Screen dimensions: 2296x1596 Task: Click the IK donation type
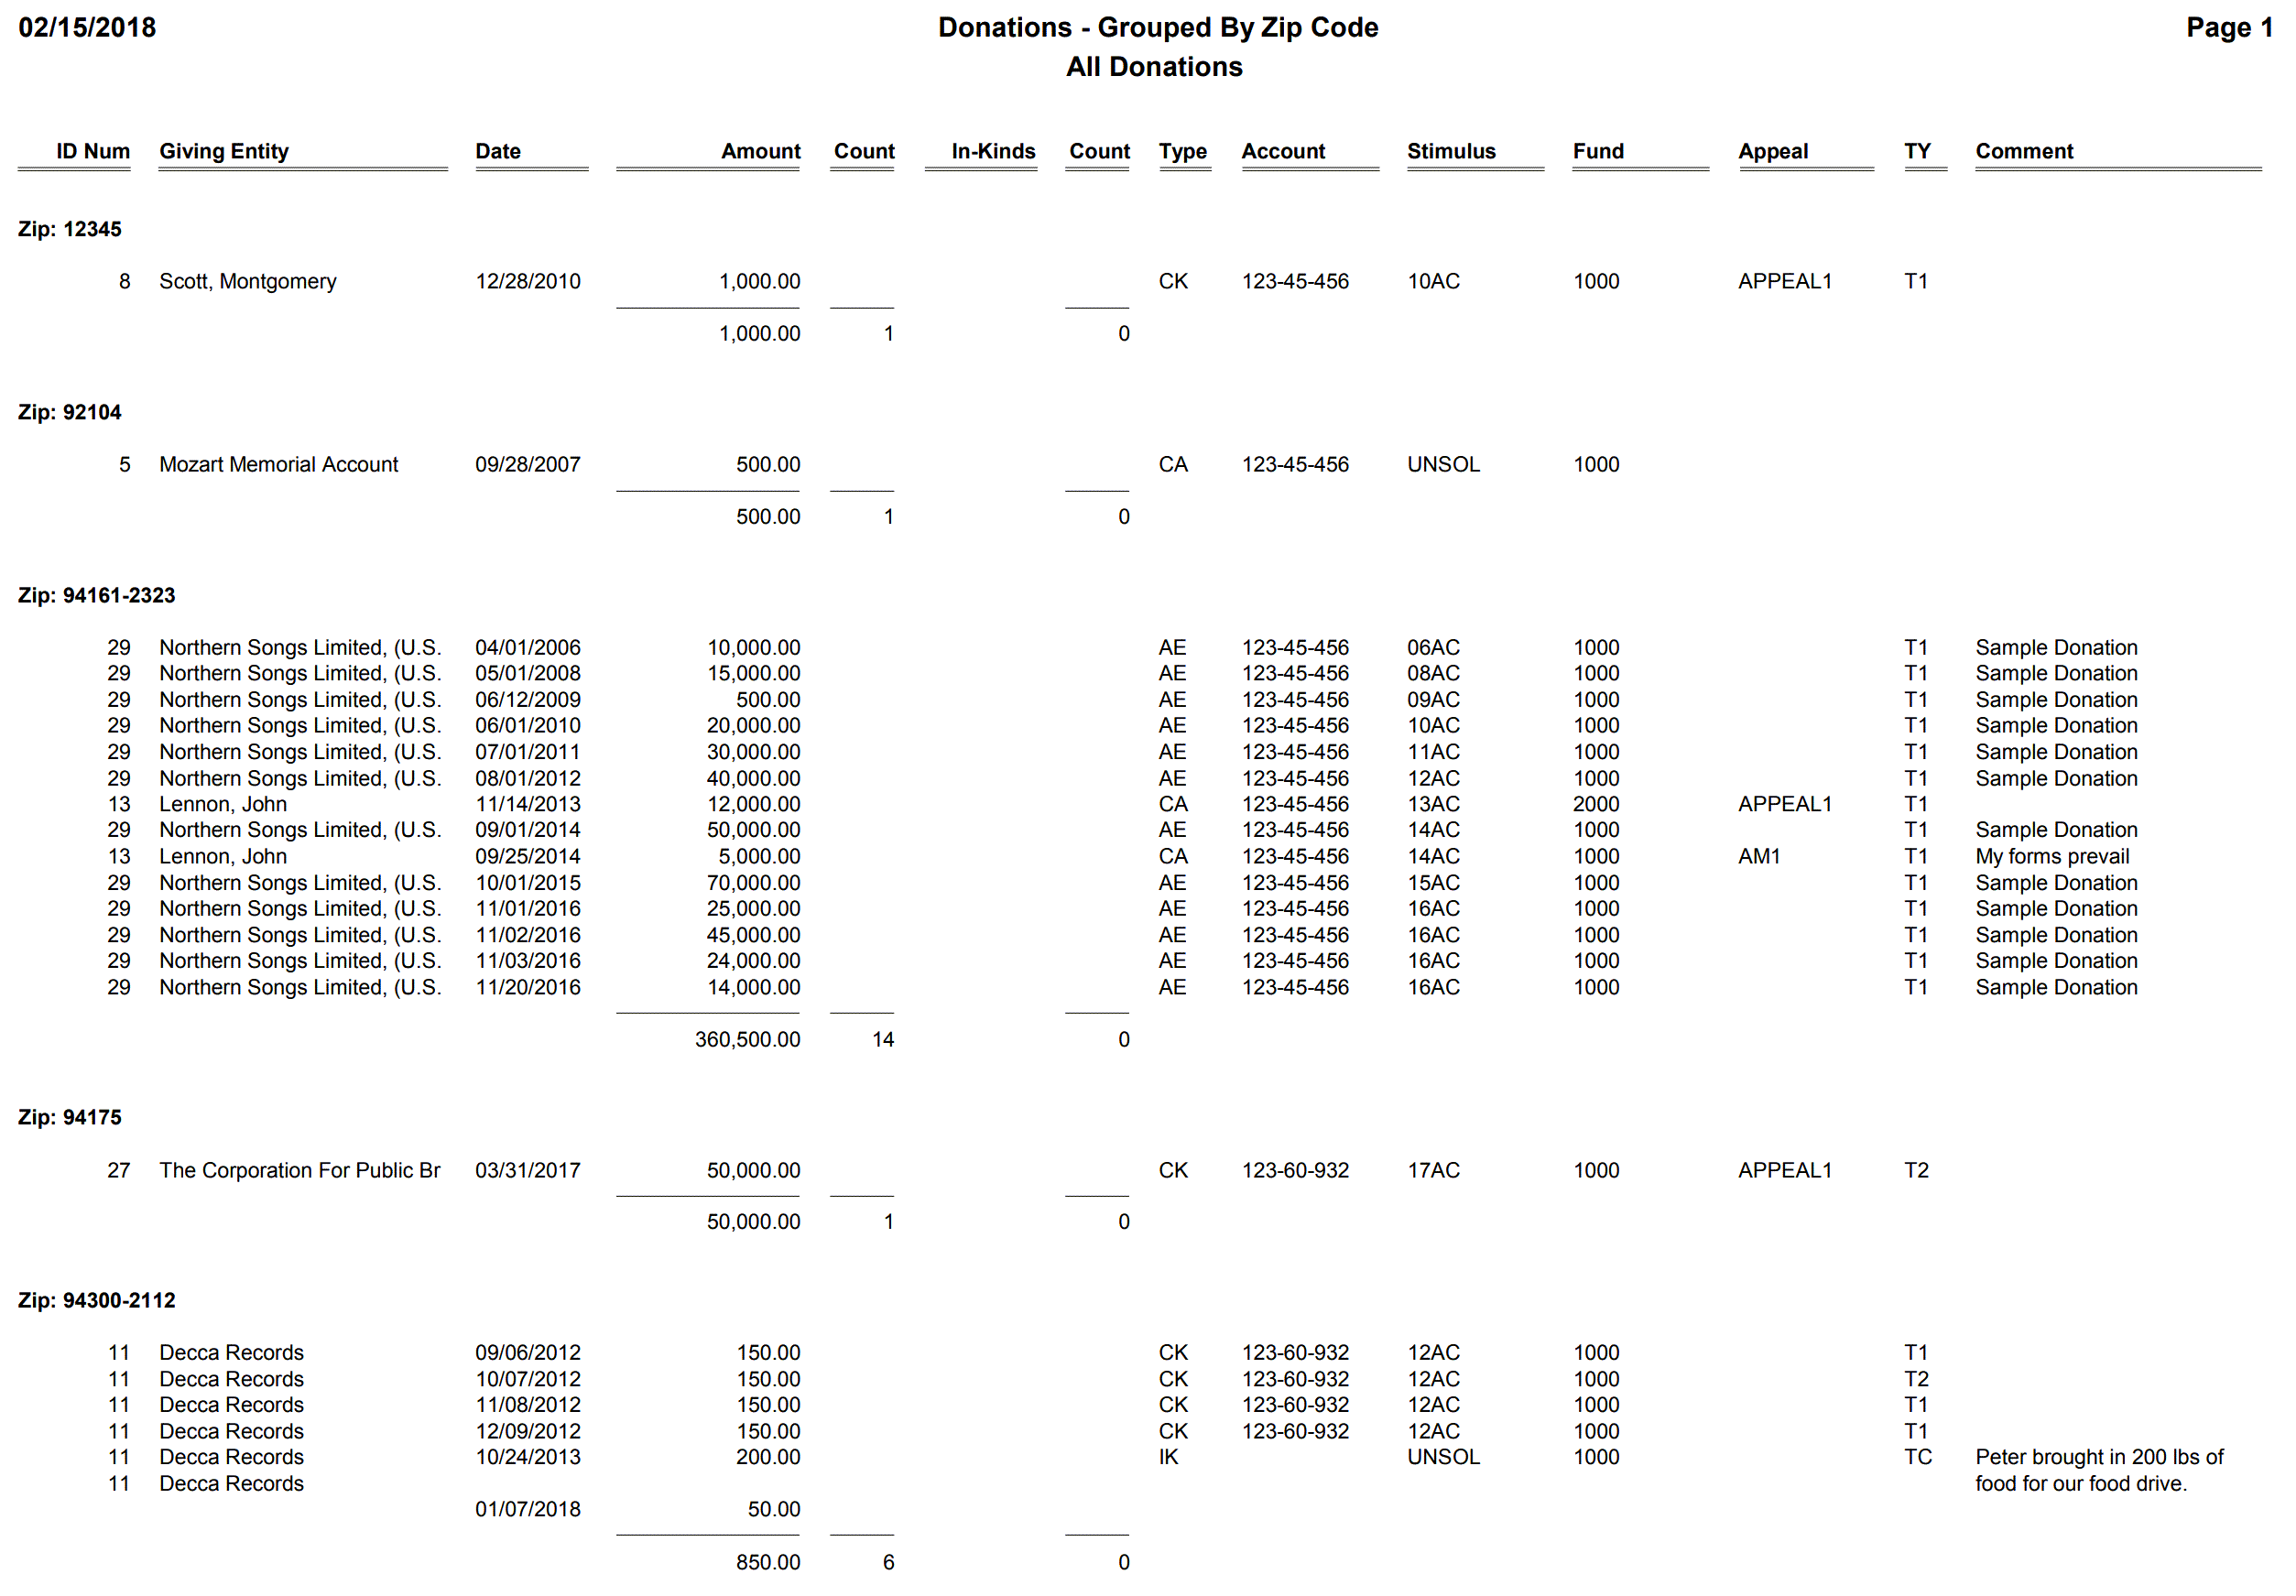1168,1457
